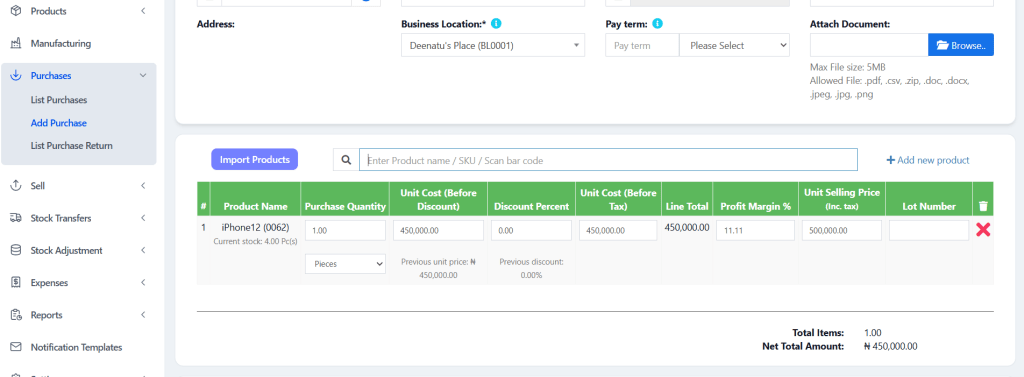1024x377 pixels.
Task: Open List Purchases submenu item
Action: 59,100
